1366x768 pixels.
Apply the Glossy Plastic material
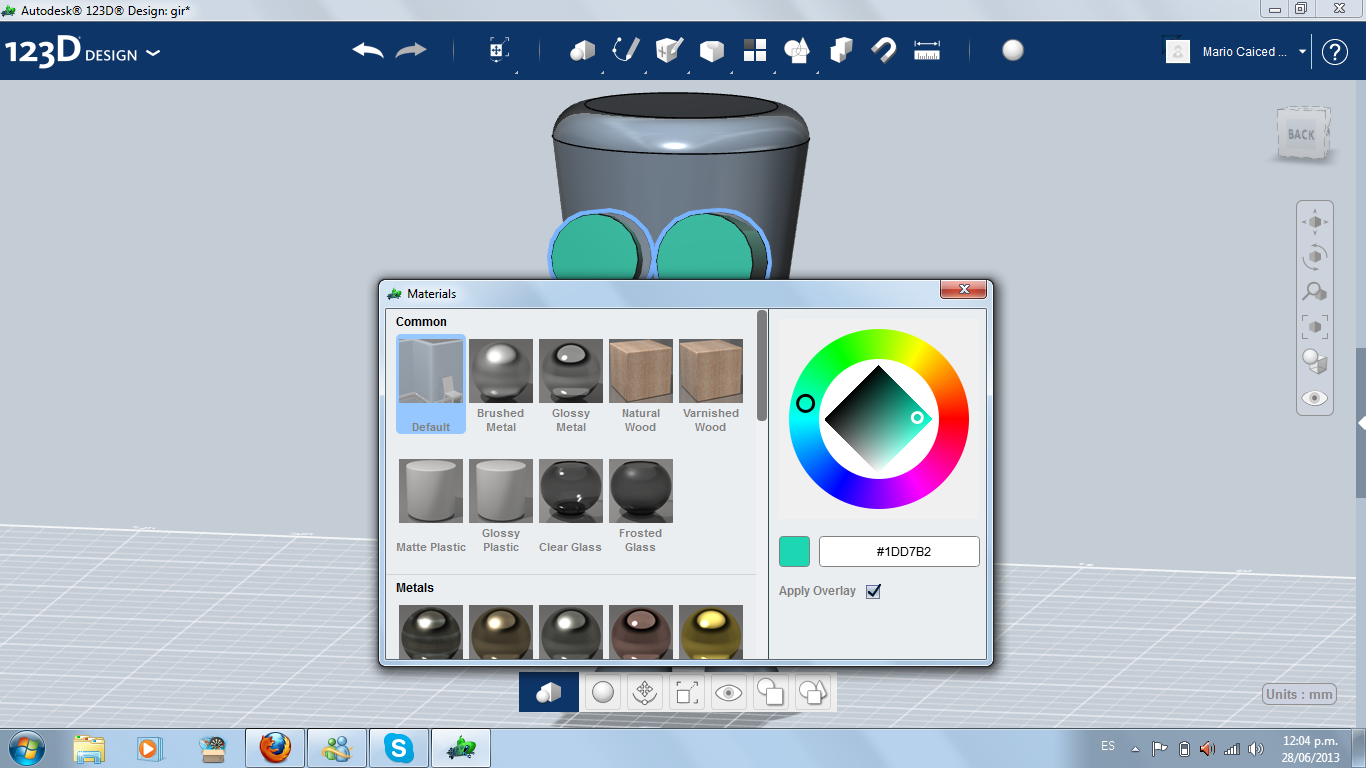501,505
